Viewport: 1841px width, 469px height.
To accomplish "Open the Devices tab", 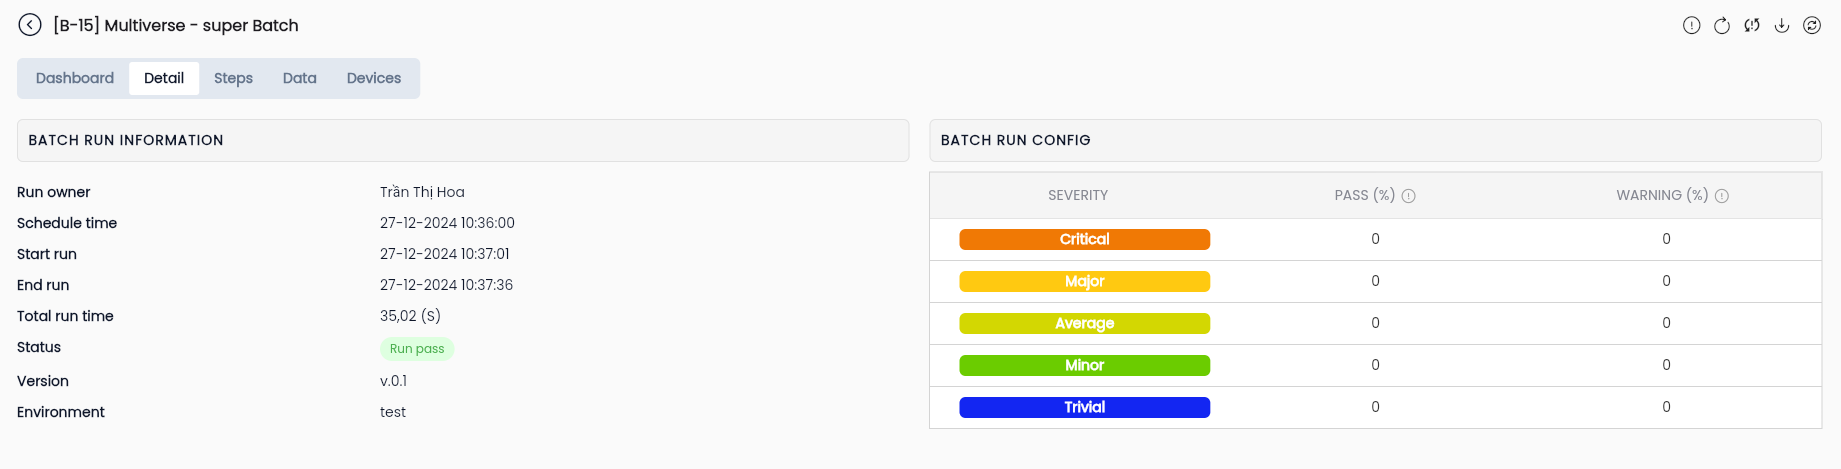I will tap(374, 78).
